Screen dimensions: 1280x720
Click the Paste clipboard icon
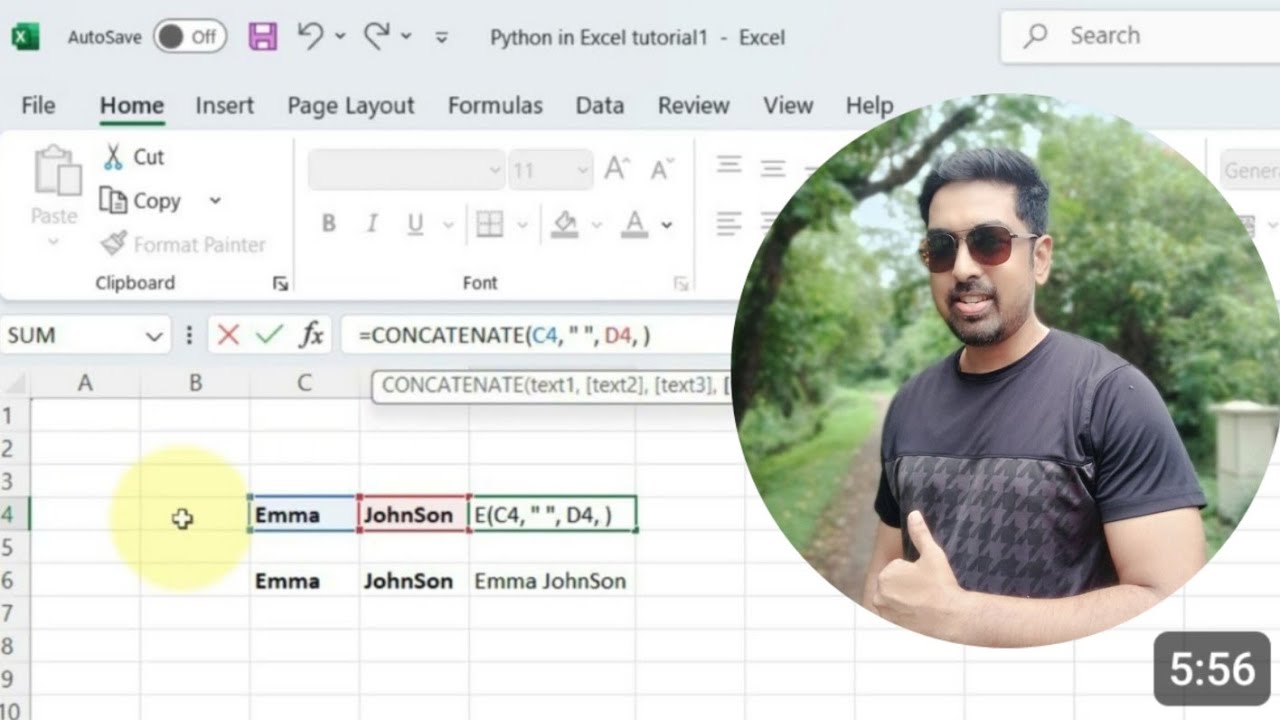pos(57,170)
